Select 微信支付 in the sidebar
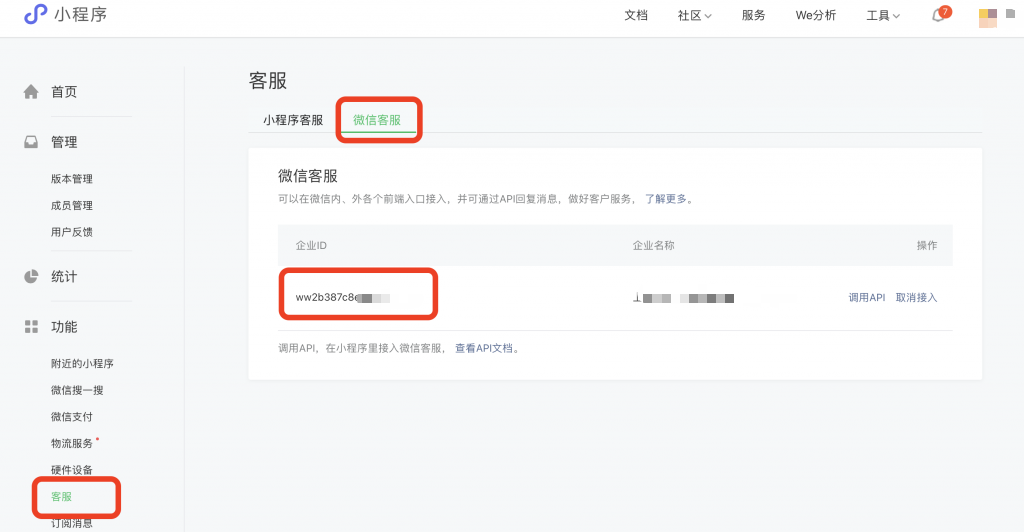This screenshot has width=1024, height=532. pyautogui.click(x=72, y=417)
